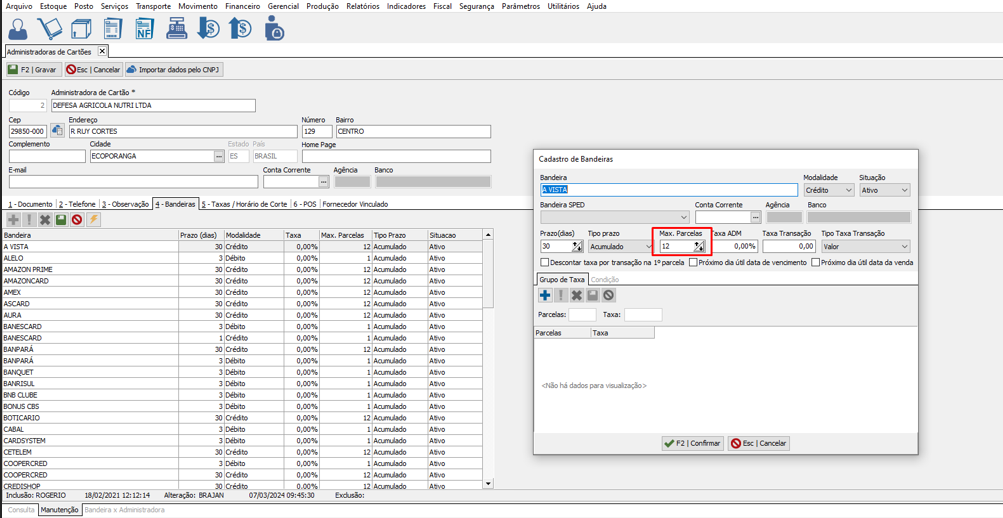1003x518 pixels.
Task: Click the customer person icon in main toolbar
Action: click(x=17, y=29)
